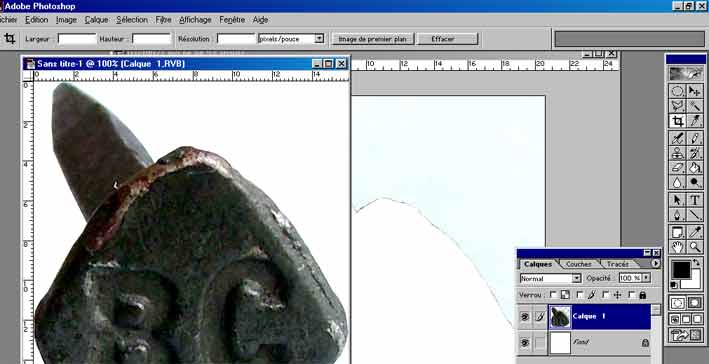Select the Zoom magnifier tool
This screenshot has height=364, width=709.
(x=695, y=247)
